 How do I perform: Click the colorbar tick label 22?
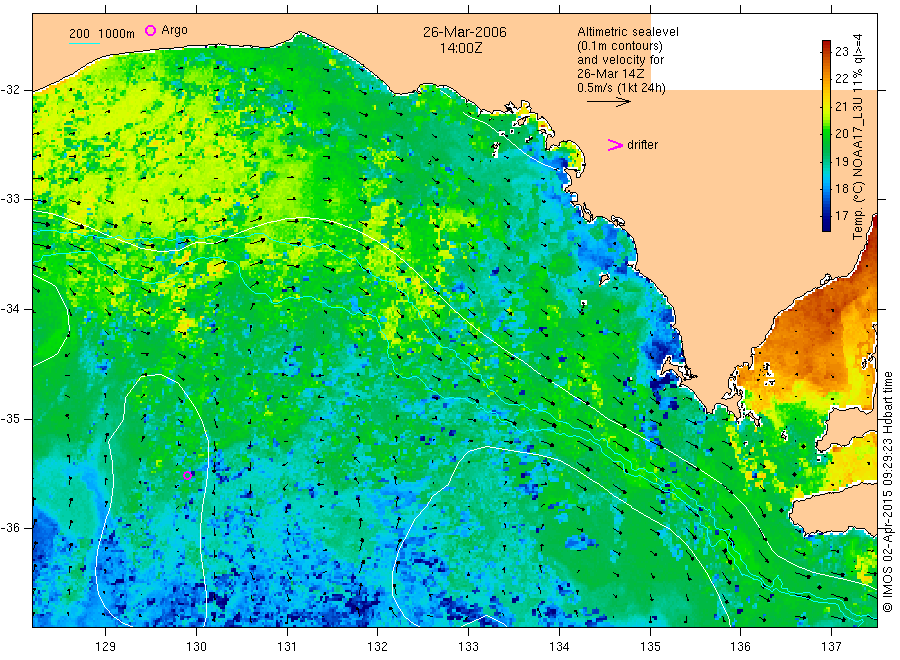841,79
